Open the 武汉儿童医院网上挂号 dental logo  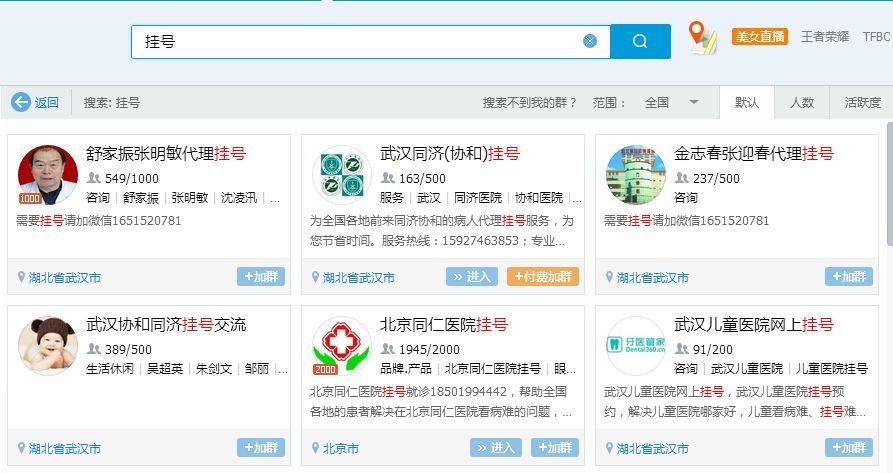636,346
